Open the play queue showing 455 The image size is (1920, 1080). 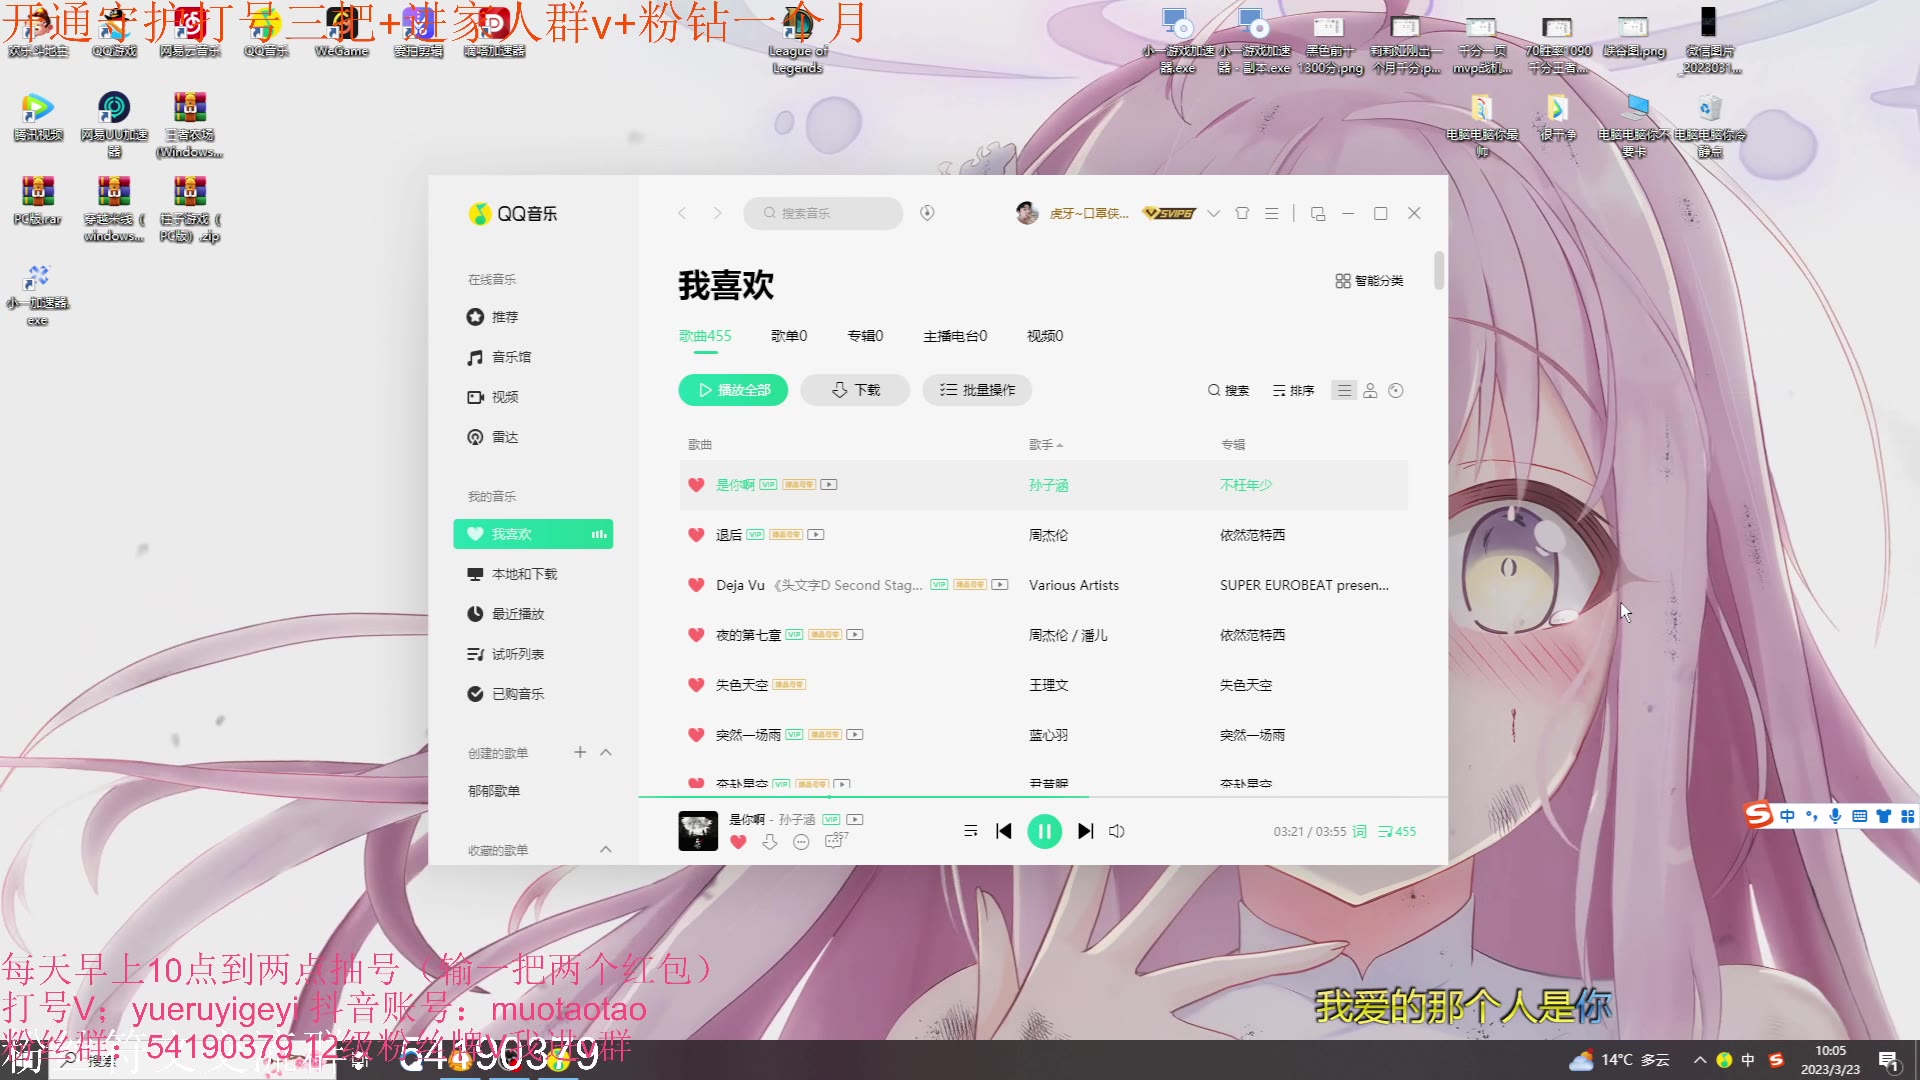1397,831
